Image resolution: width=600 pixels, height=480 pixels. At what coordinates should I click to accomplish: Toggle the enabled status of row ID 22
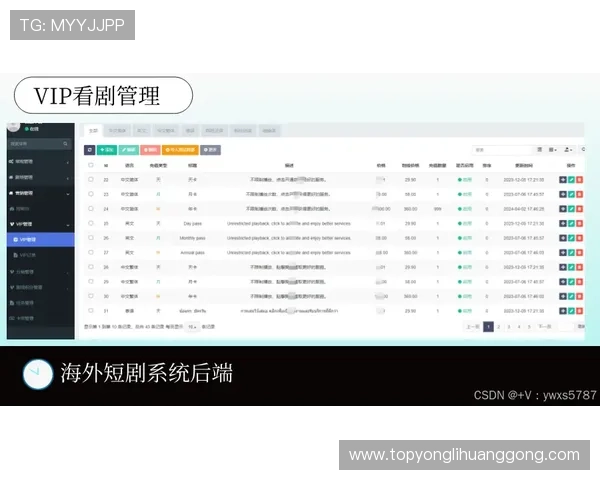coord(465,180)
